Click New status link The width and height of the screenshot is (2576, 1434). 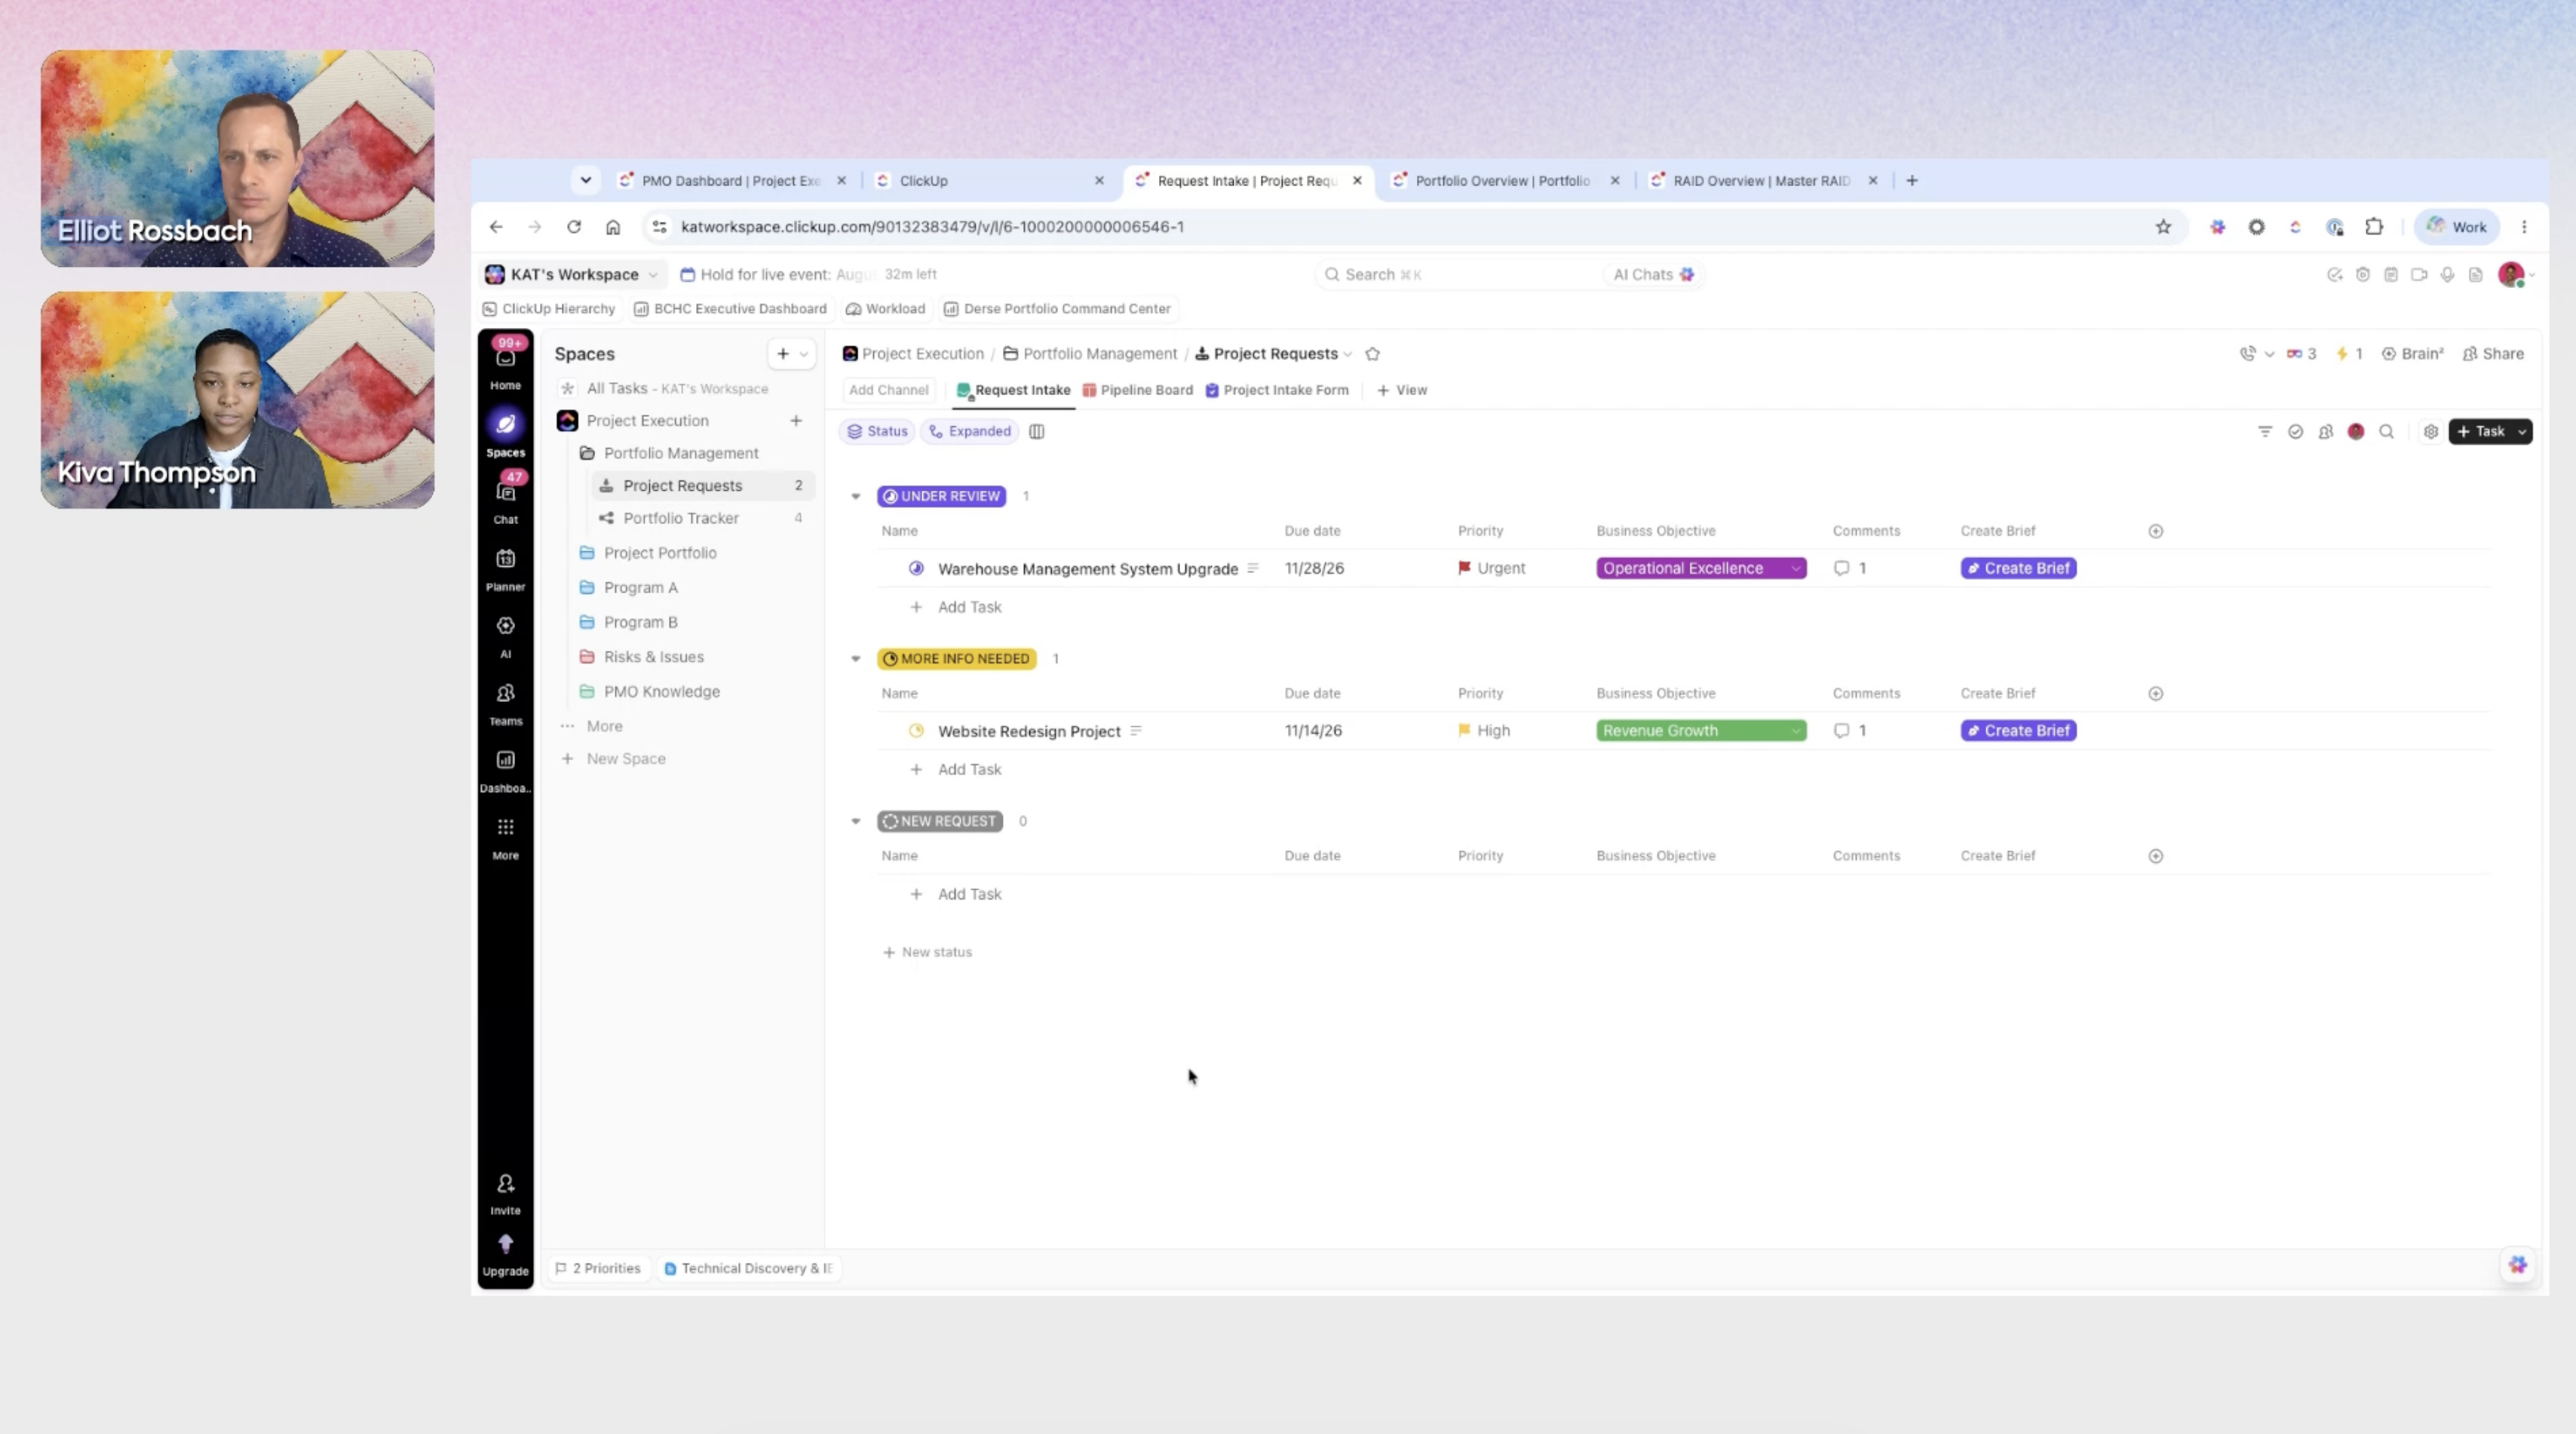928,952
